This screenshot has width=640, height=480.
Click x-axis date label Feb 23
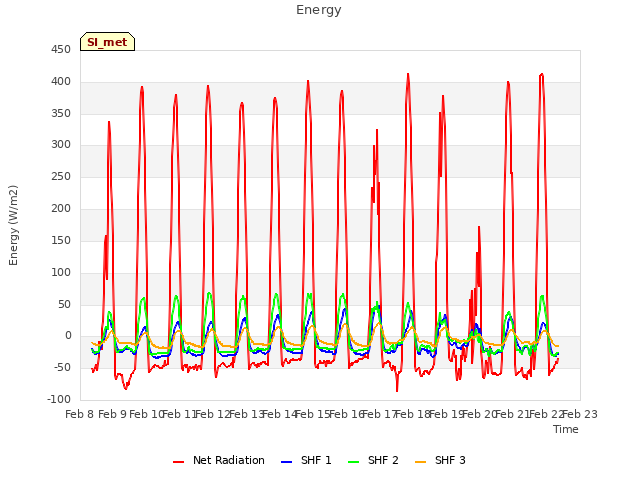[580, 414]
